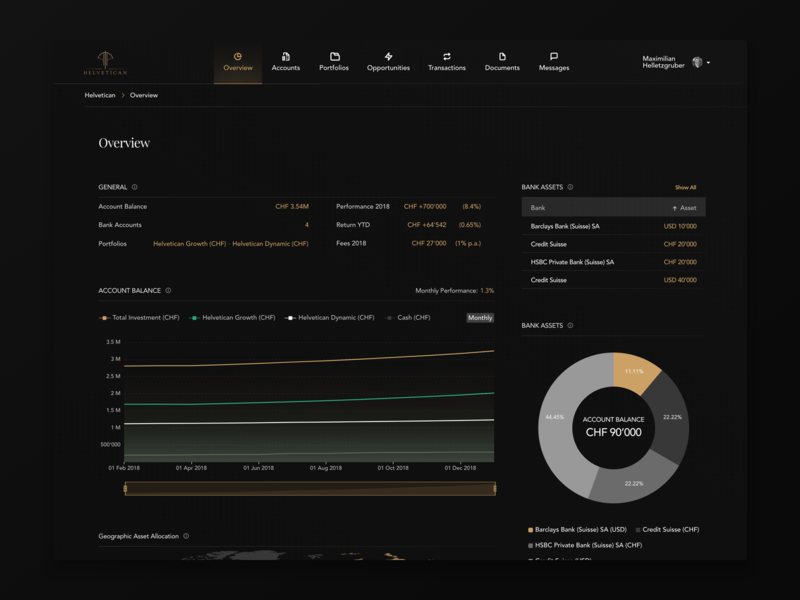Sort table by Bank column header
The image size is (800, 600).
point(538,208)
